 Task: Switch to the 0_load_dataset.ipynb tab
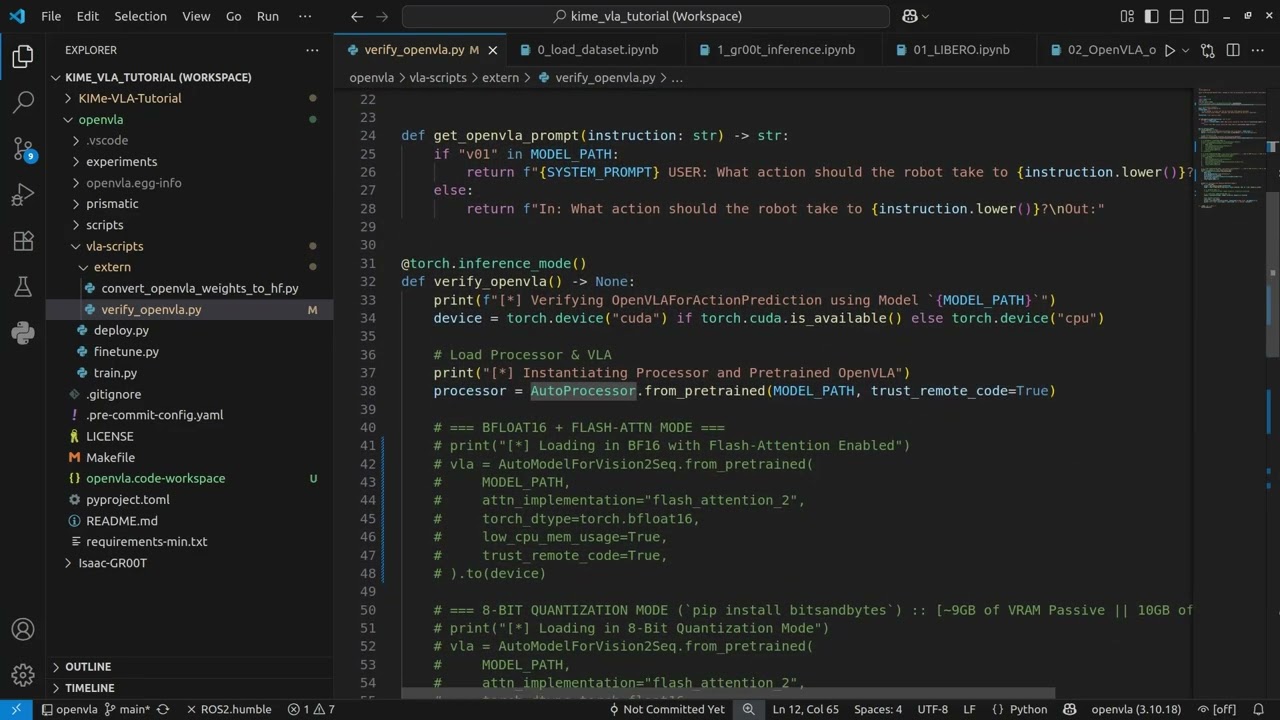596,50
